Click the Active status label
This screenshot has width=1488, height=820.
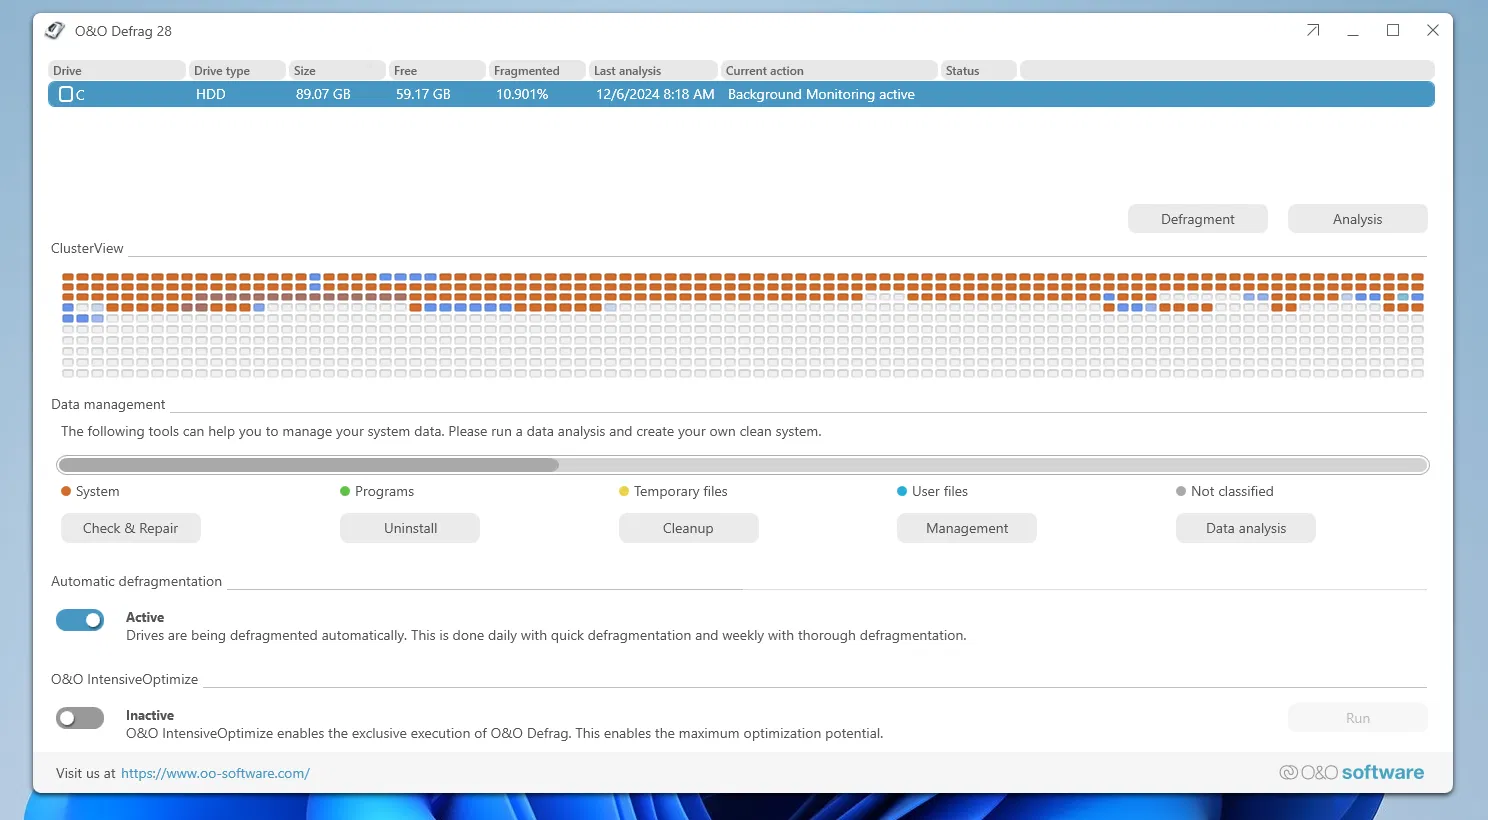pos(145,617)
